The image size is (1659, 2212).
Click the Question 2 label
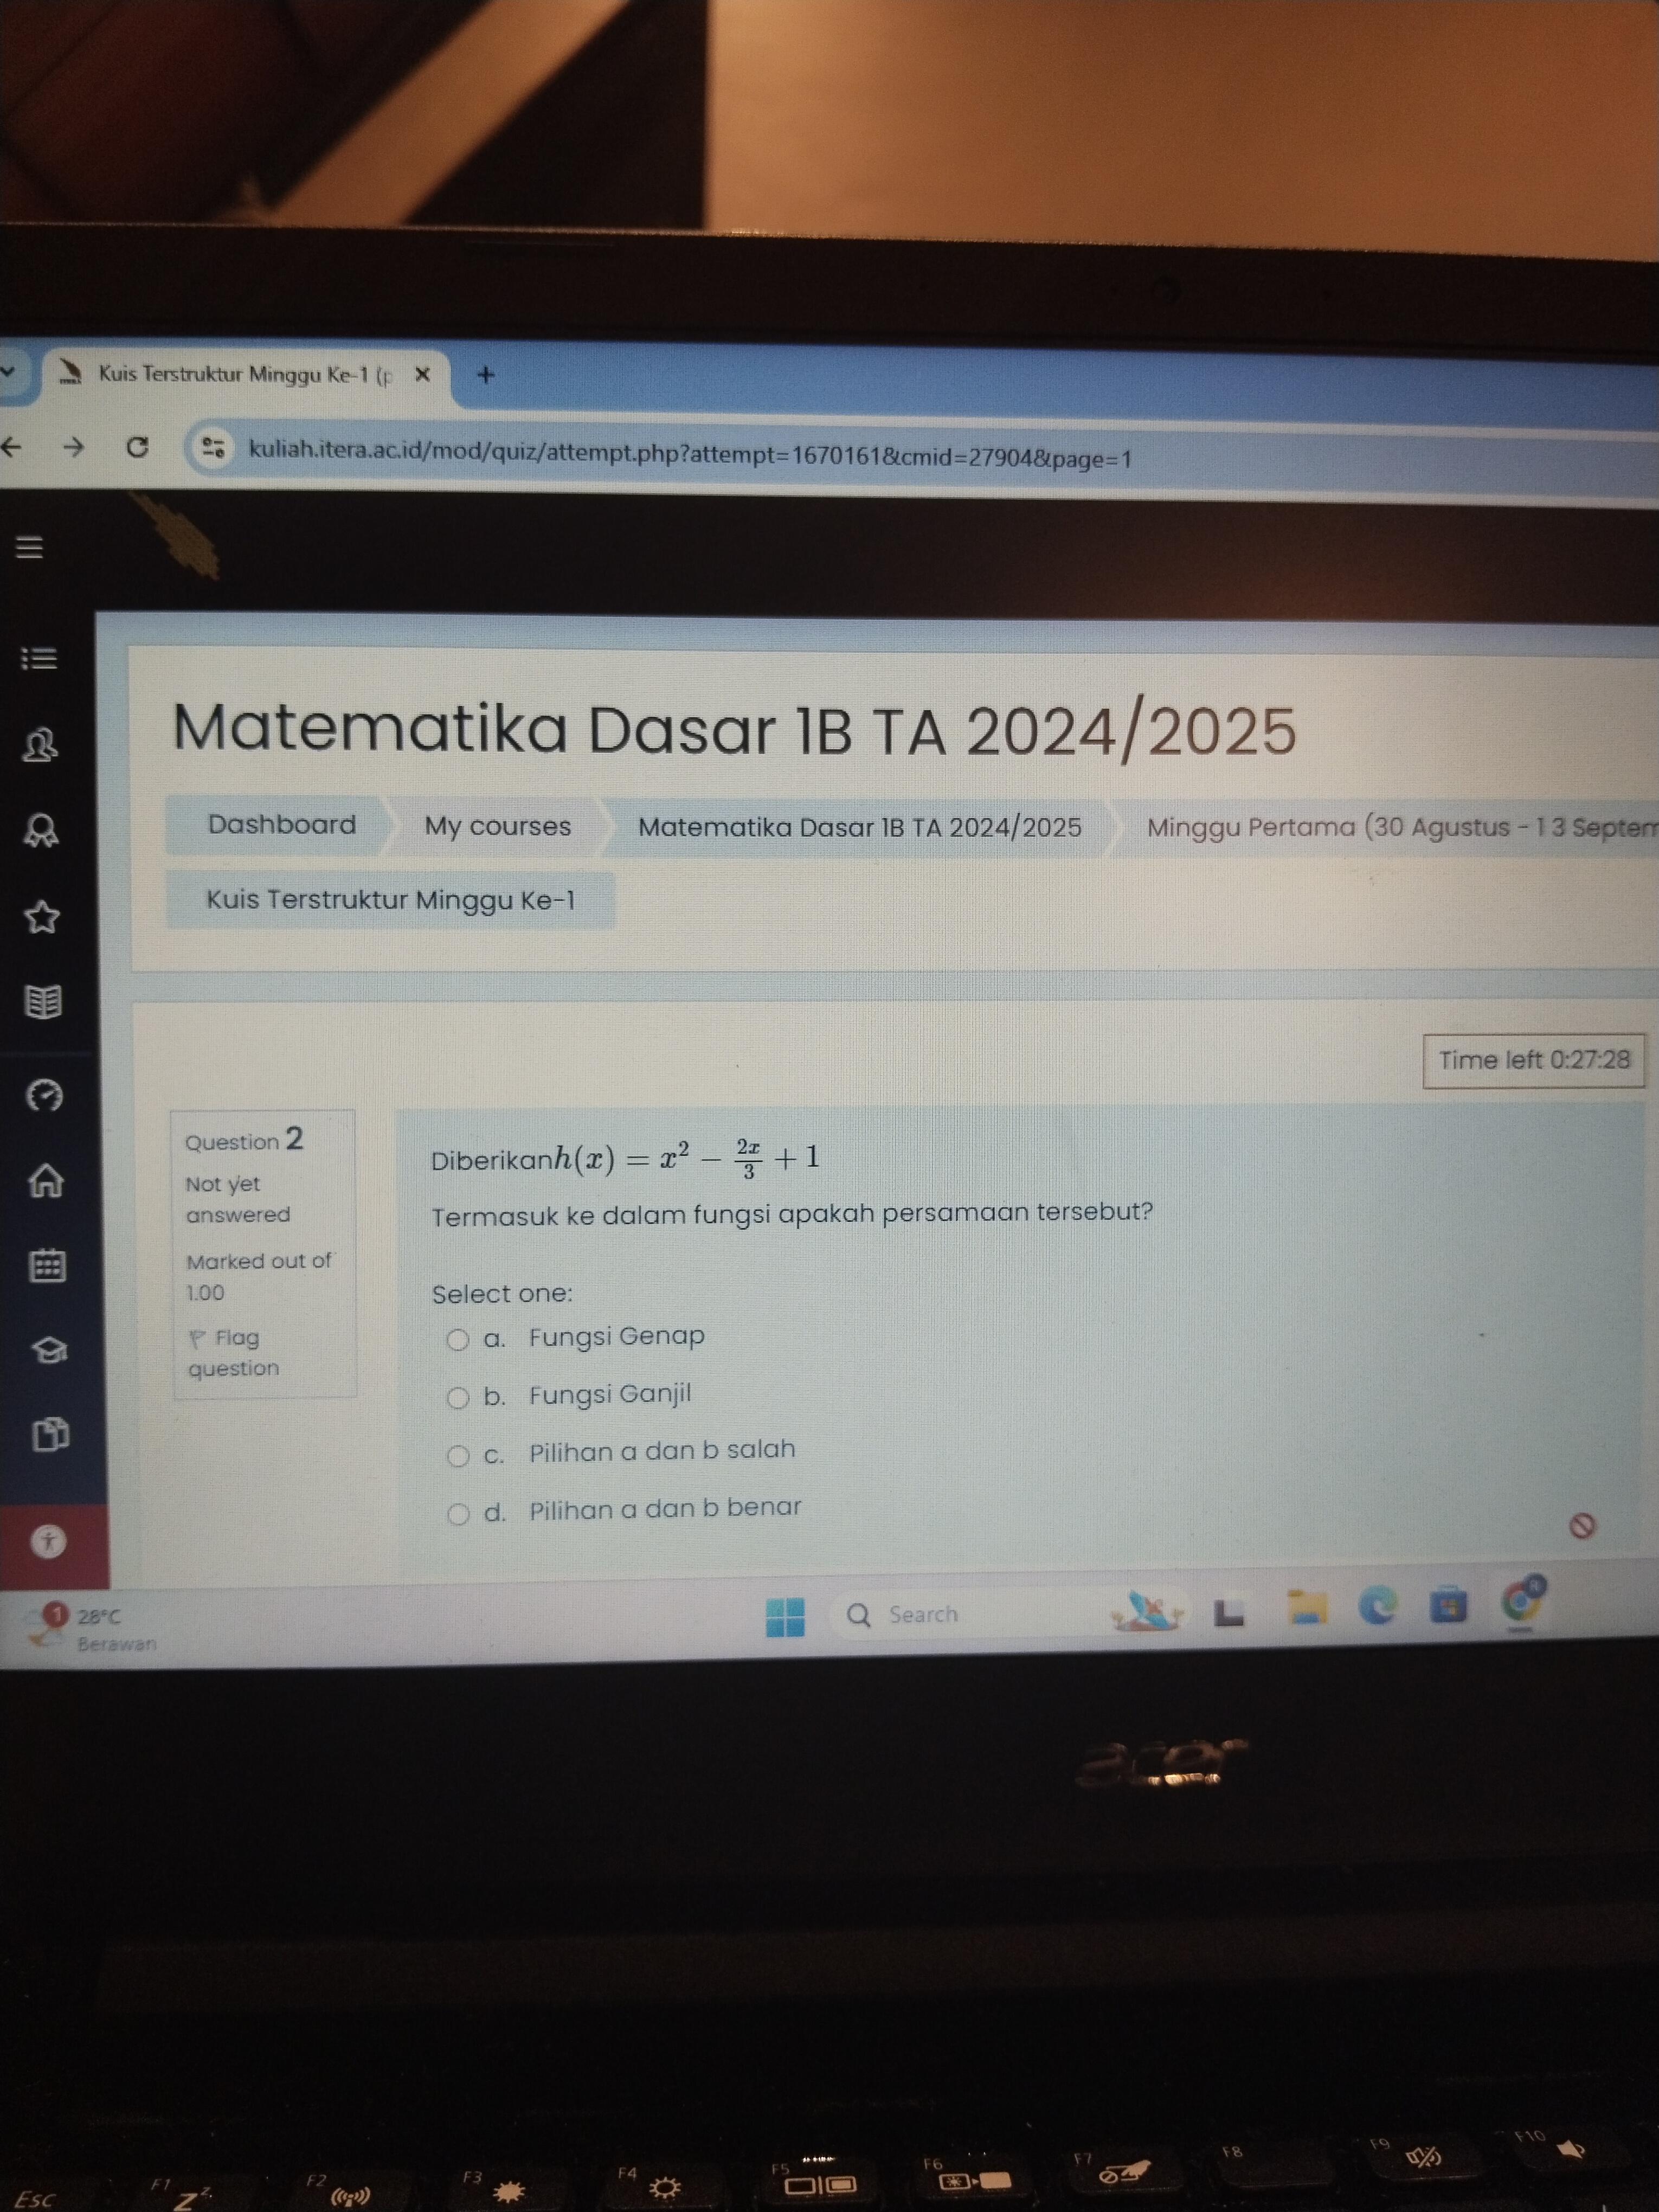point(243,1139)
